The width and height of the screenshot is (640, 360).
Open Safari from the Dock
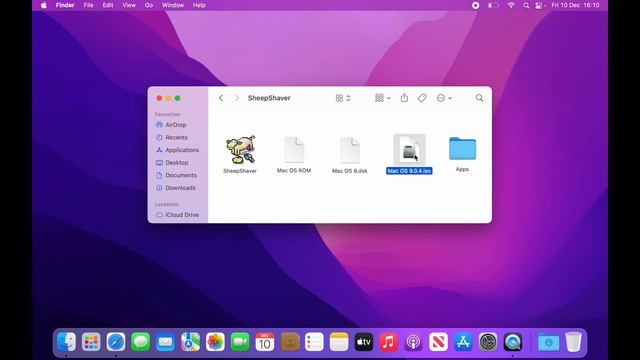pos(116,342)
